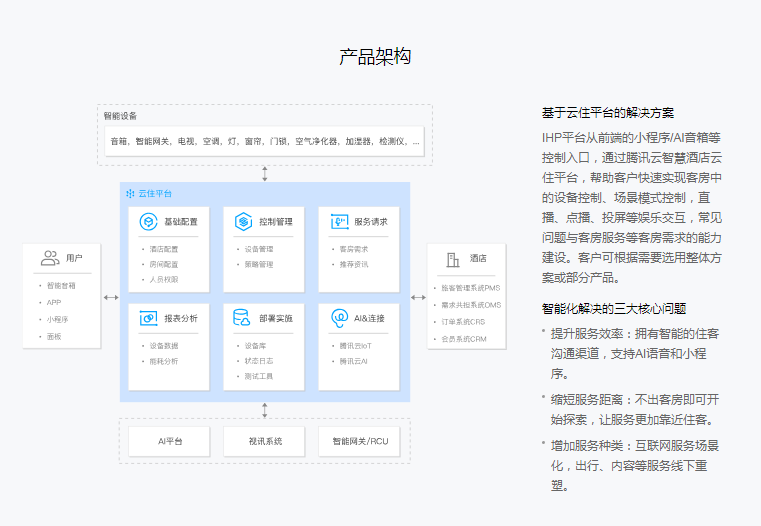Click the AI&连接 icon

(339, 318)
